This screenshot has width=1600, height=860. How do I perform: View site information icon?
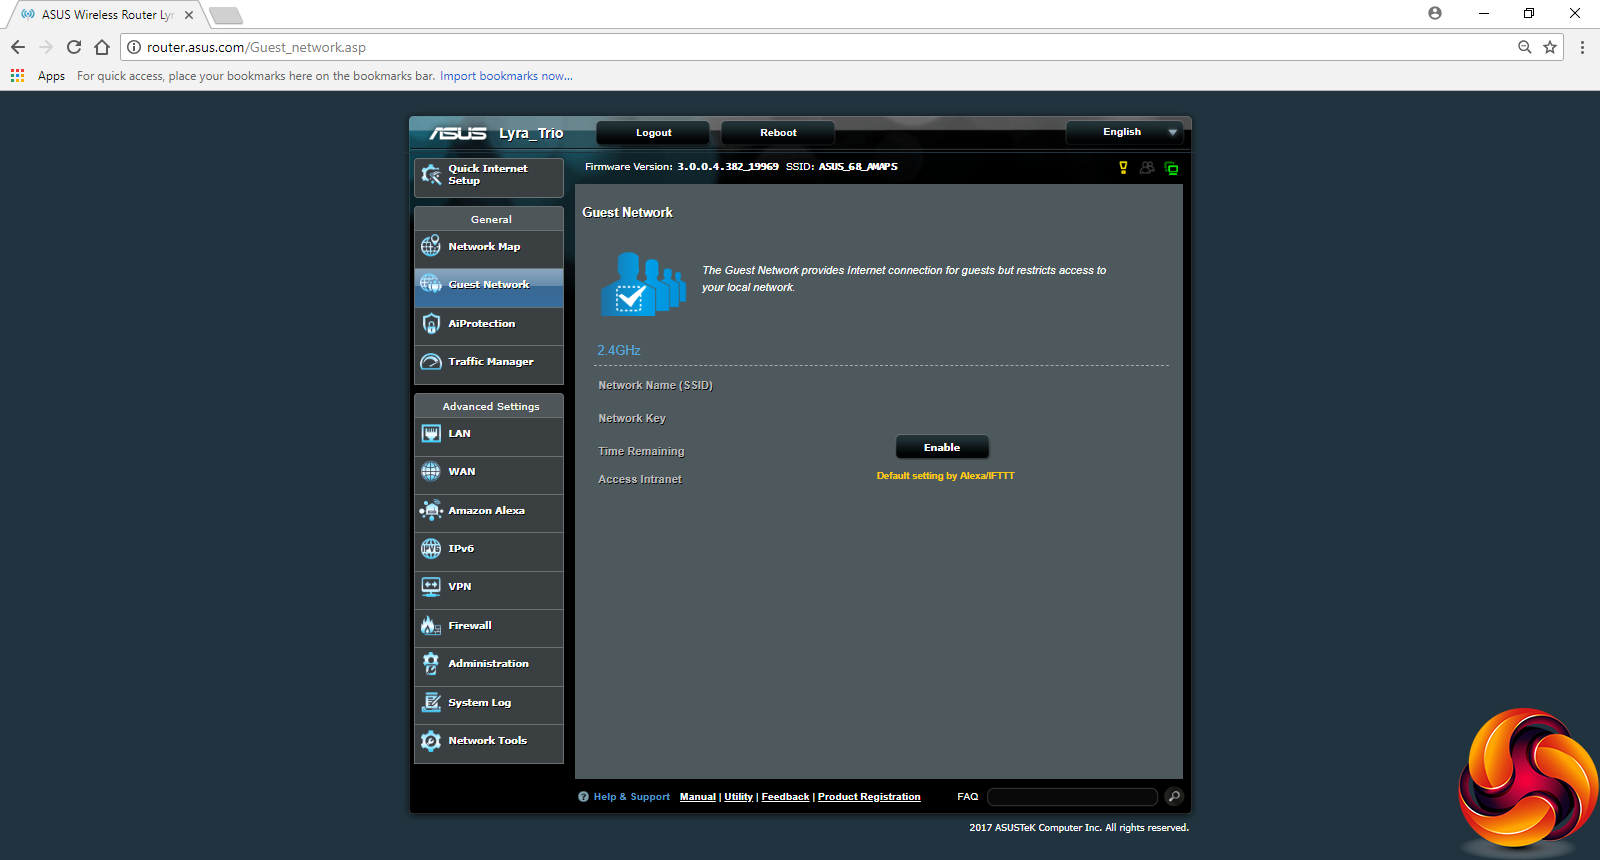tap(134, 47)
